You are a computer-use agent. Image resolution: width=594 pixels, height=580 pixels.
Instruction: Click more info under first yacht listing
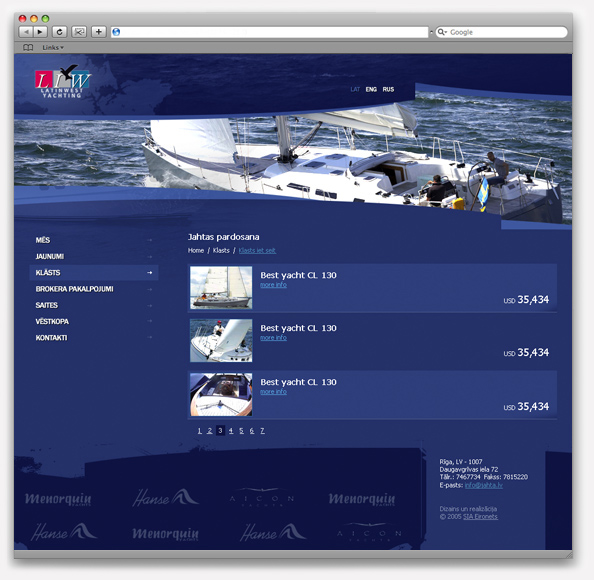274,285
